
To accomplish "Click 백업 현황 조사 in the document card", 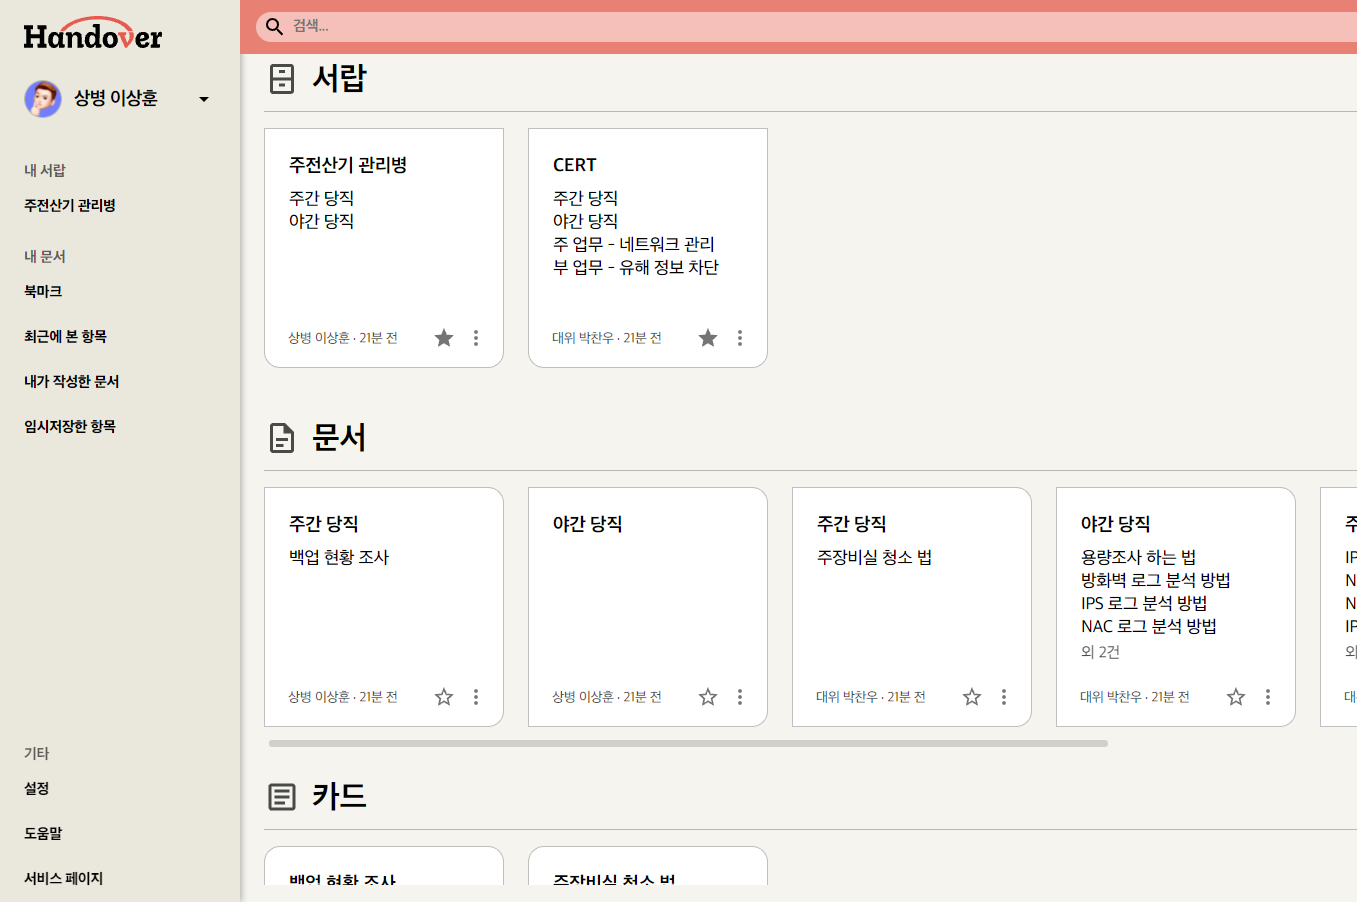I will click(339, 557).
